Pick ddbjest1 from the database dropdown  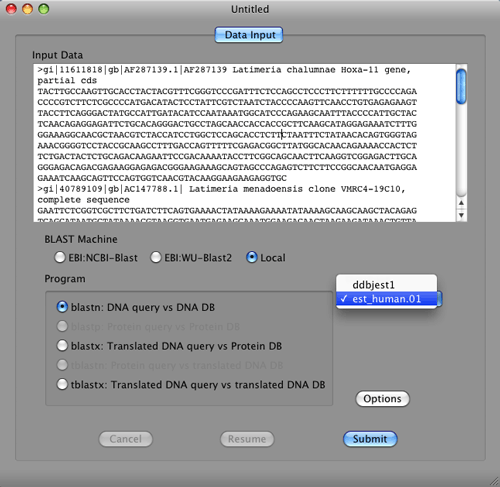(386, 285)
